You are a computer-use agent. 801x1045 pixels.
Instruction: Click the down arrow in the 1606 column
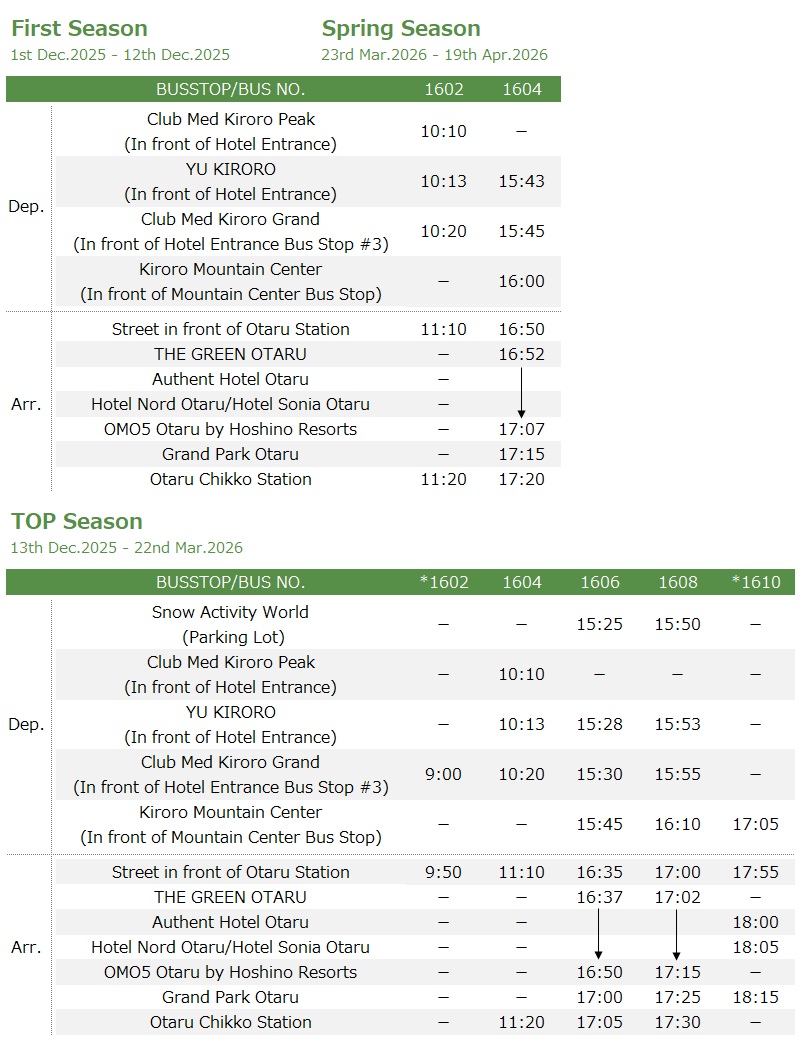click(599, 934)
